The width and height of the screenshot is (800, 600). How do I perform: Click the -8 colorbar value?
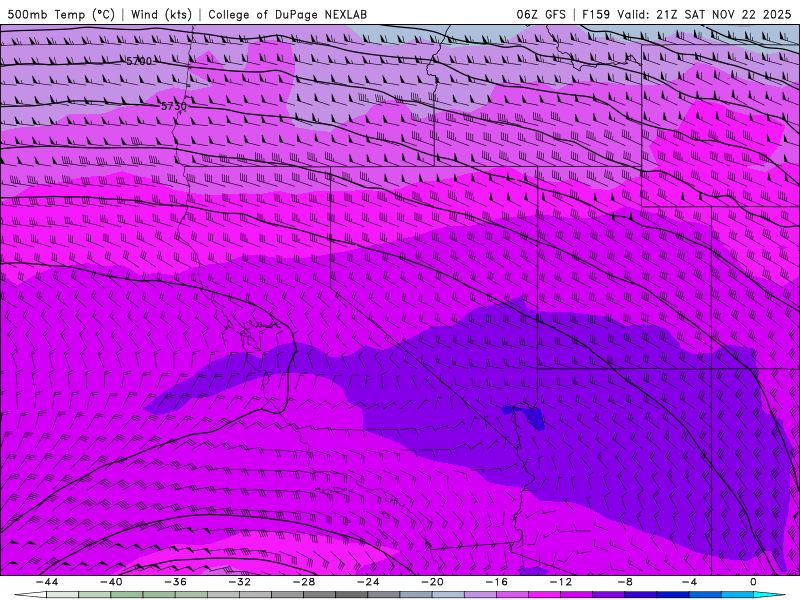pos(625,582)
